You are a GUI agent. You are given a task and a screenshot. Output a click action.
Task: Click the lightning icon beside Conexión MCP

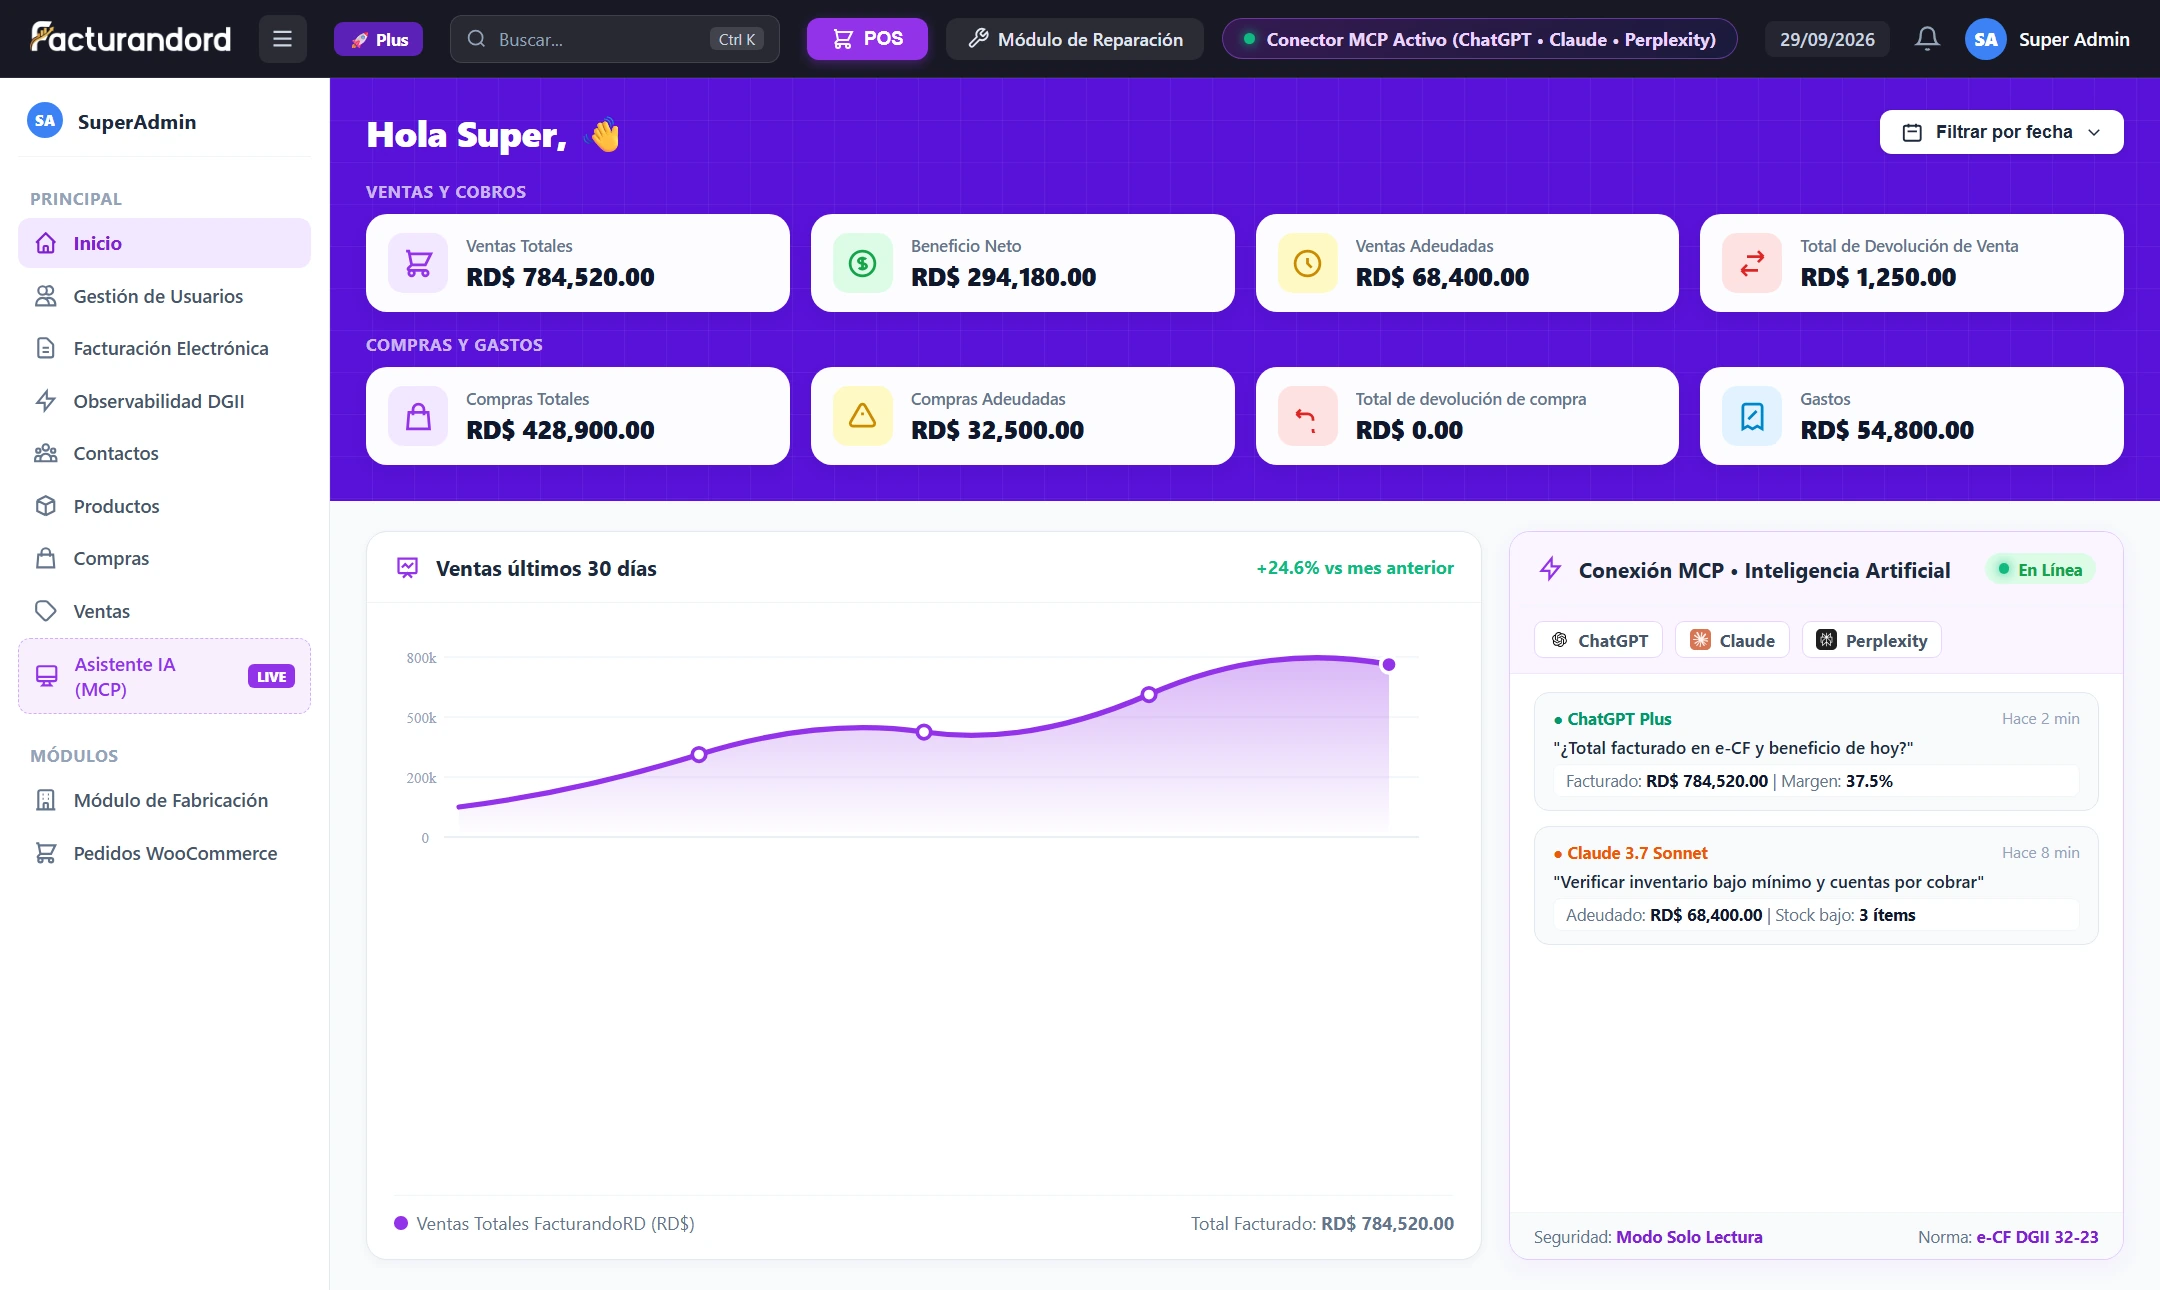tap(1550, 569)
